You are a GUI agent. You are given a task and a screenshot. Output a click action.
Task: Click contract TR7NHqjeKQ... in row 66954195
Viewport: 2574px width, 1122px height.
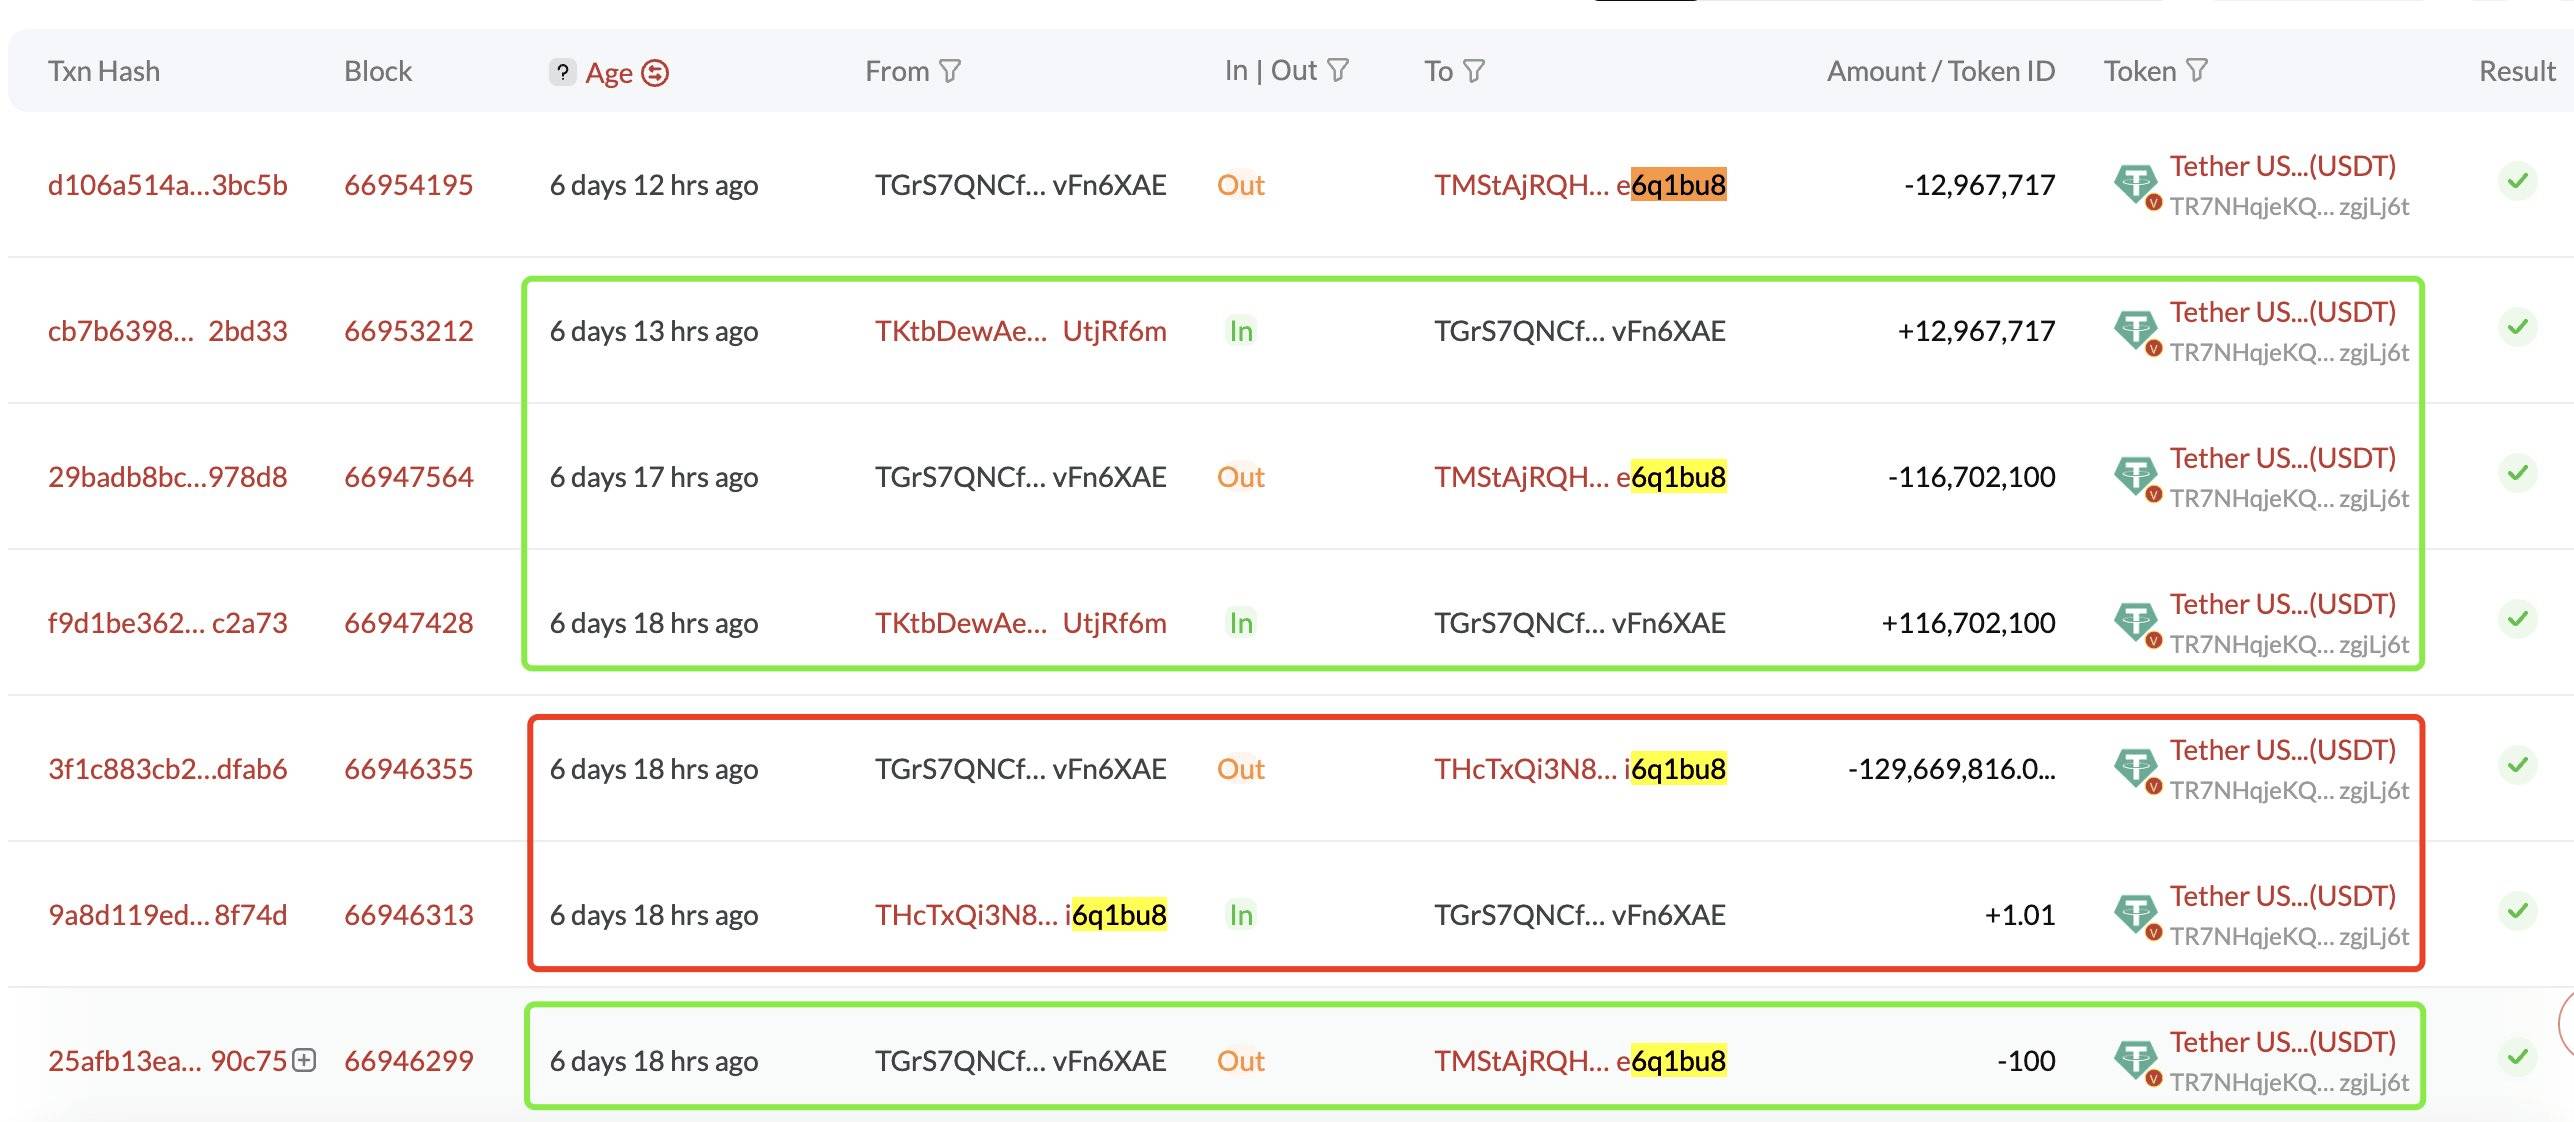tap(2289, 207)
